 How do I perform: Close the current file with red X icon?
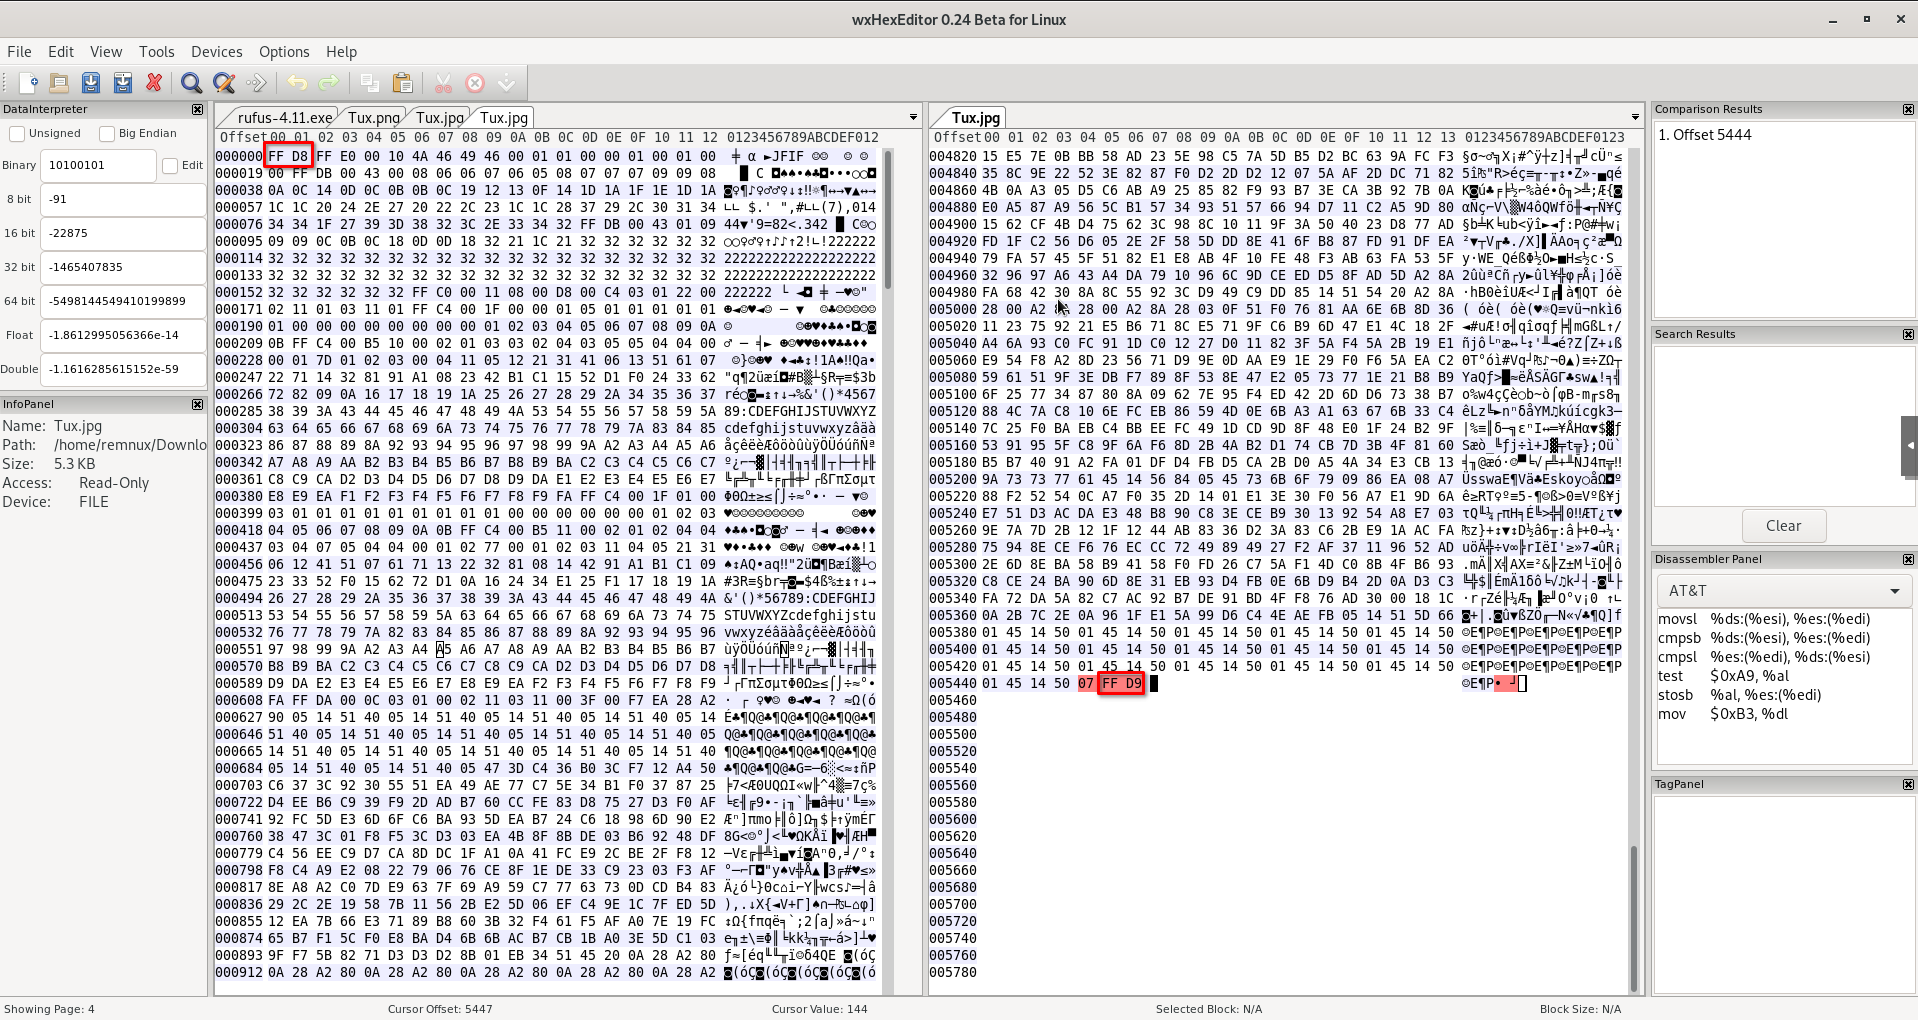[154, 83]
